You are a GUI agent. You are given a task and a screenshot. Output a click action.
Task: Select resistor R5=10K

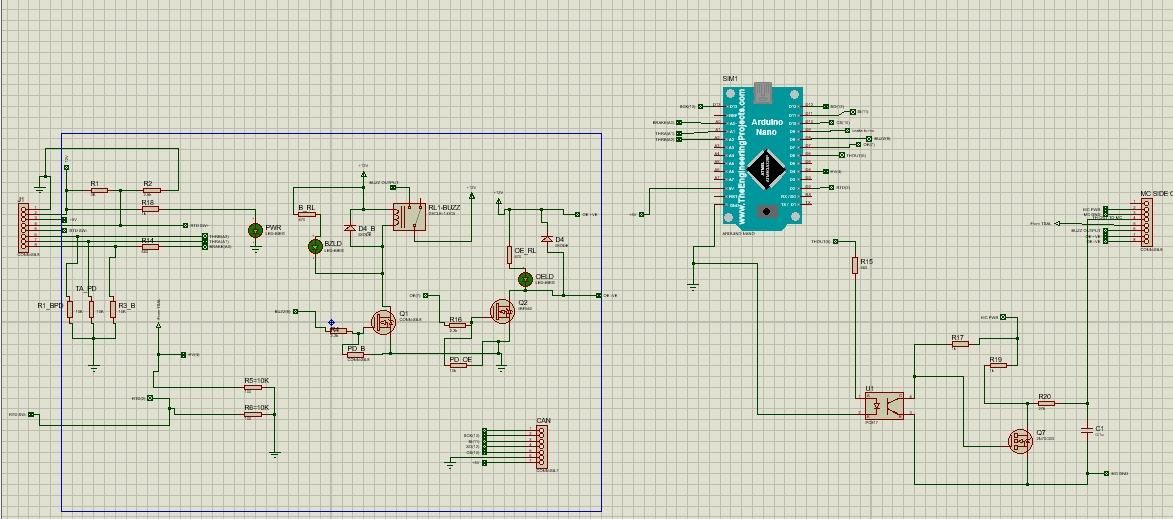[253, 387]
